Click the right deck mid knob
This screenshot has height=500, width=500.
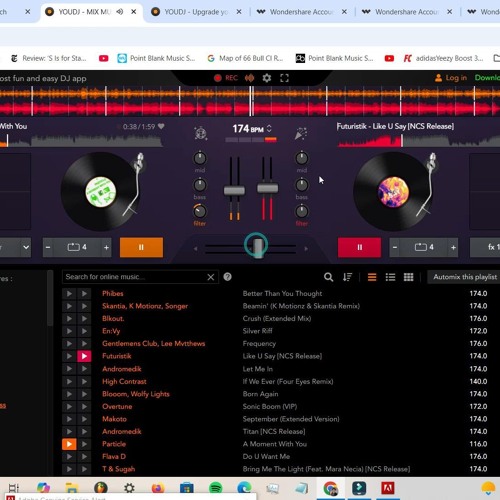[302, 158]
